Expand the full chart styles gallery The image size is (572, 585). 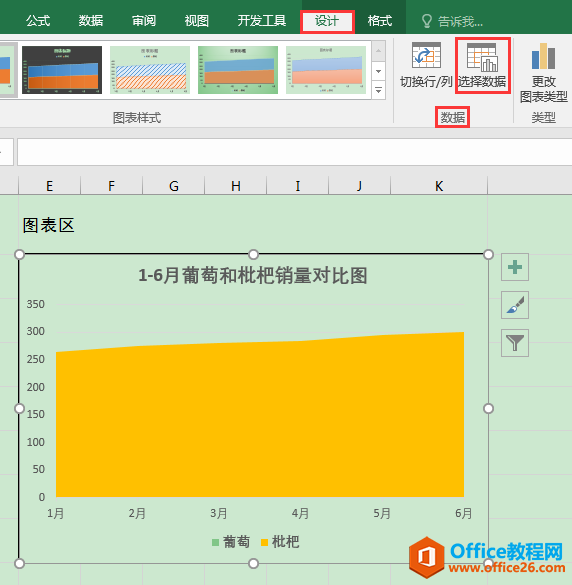pos(378,90)
